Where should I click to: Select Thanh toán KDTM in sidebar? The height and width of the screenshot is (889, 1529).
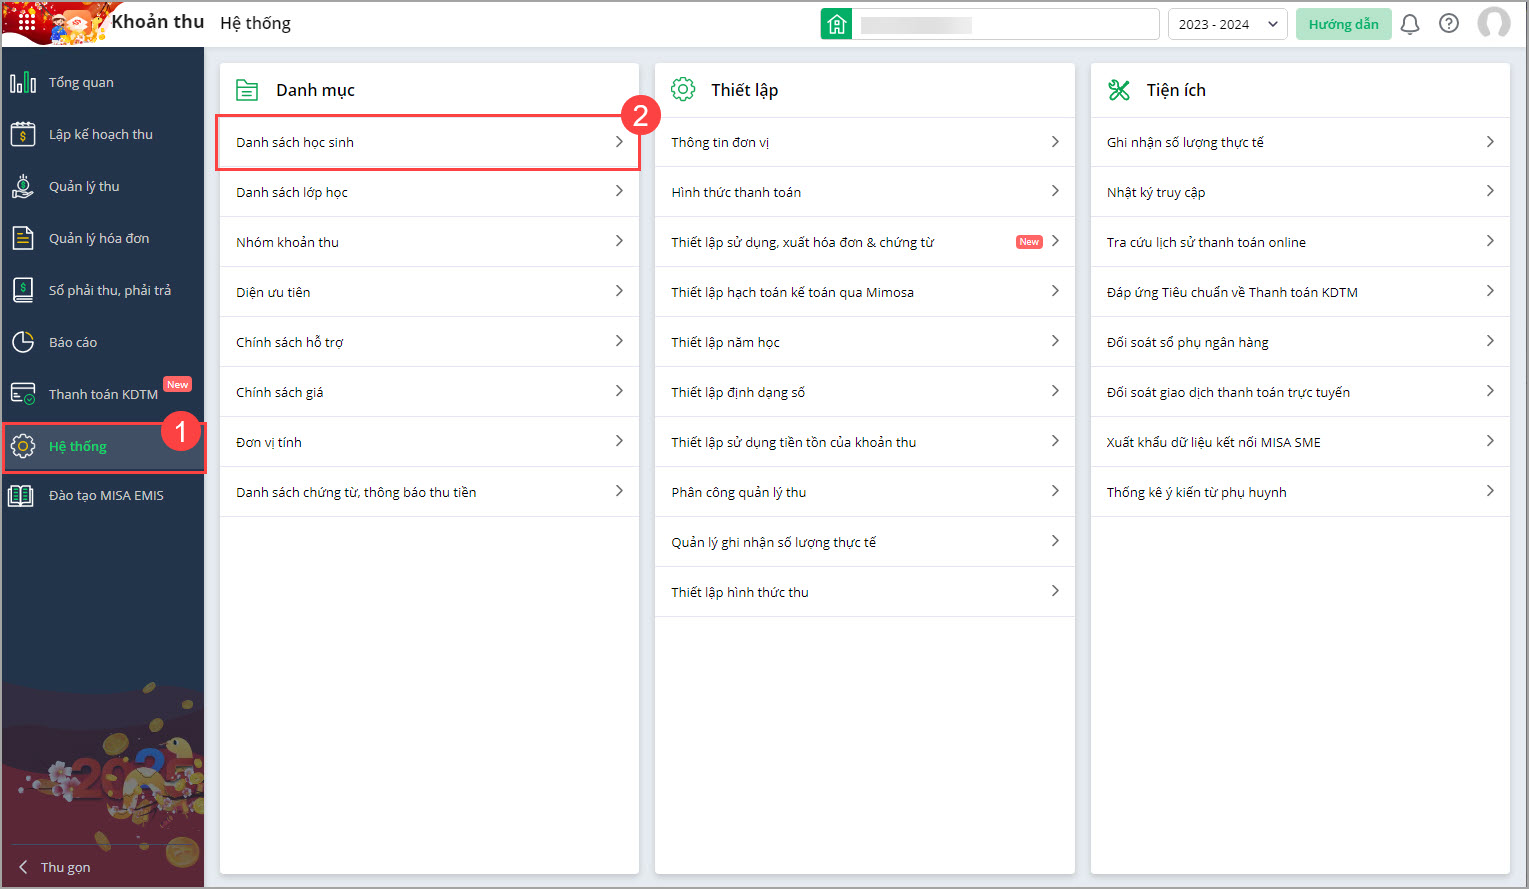click(x=103, y=394)
